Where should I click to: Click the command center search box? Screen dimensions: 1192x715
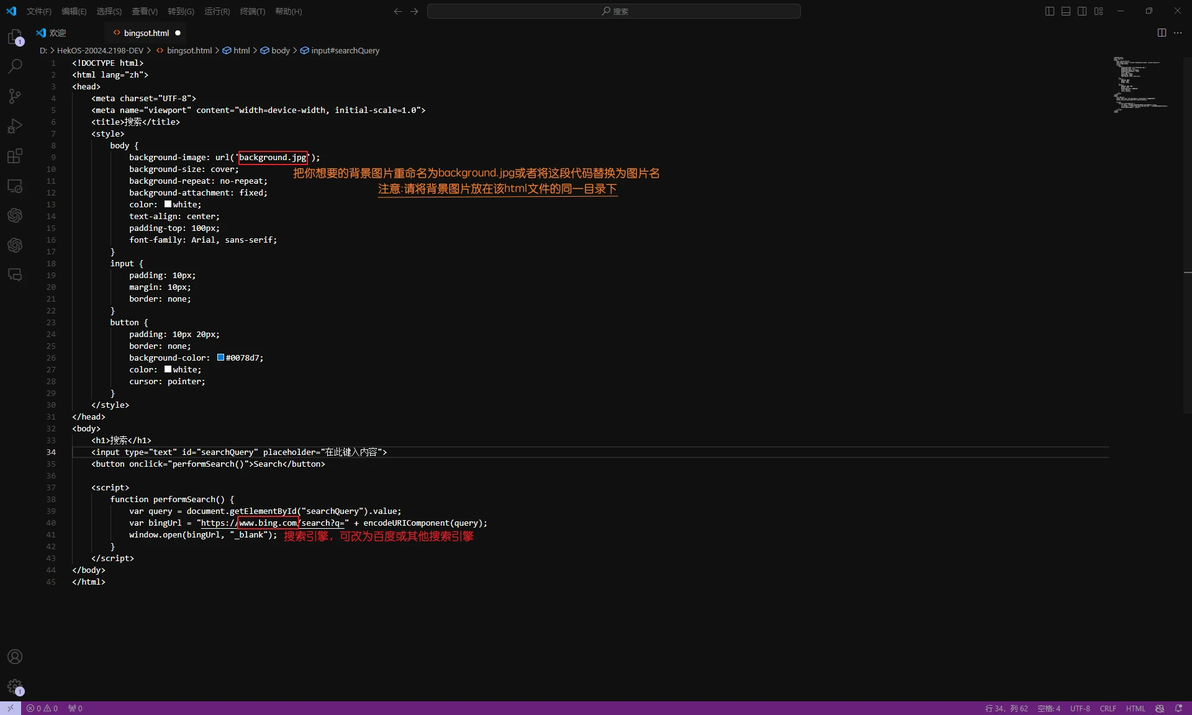pyautogui.click(x=613, y=11)
